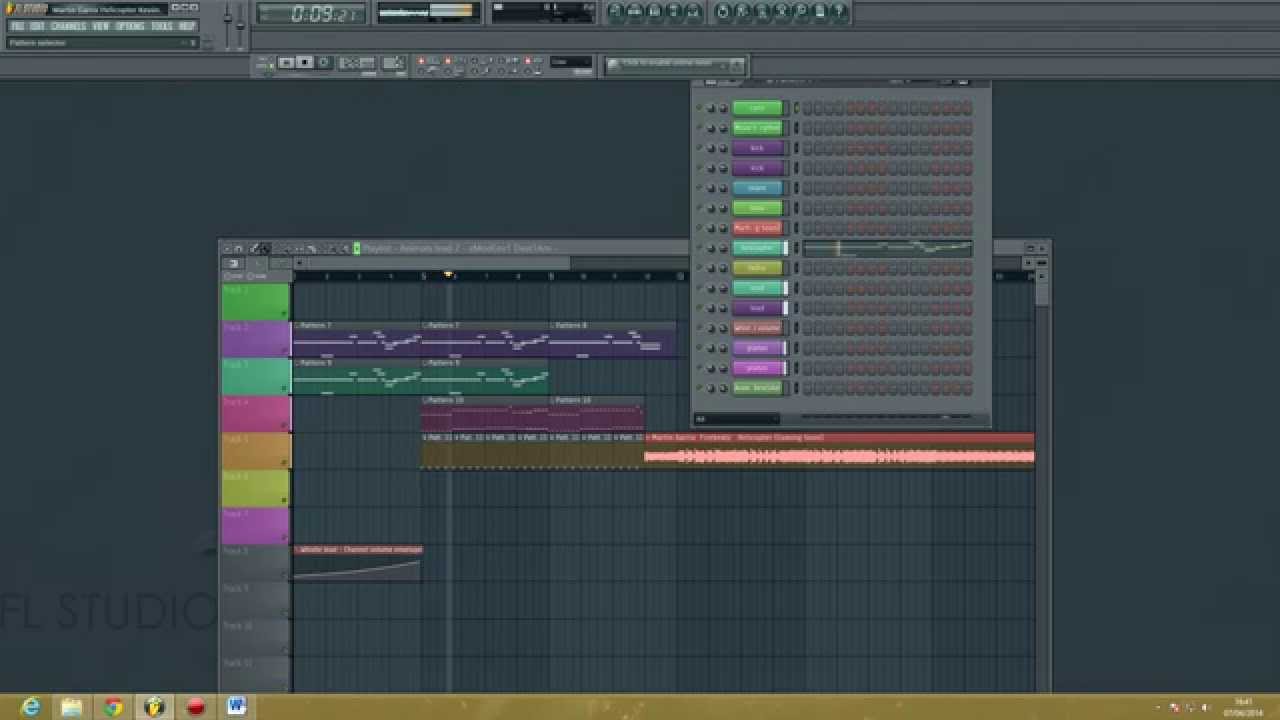Select the olive-colored channel button

(x=757, y=268)
